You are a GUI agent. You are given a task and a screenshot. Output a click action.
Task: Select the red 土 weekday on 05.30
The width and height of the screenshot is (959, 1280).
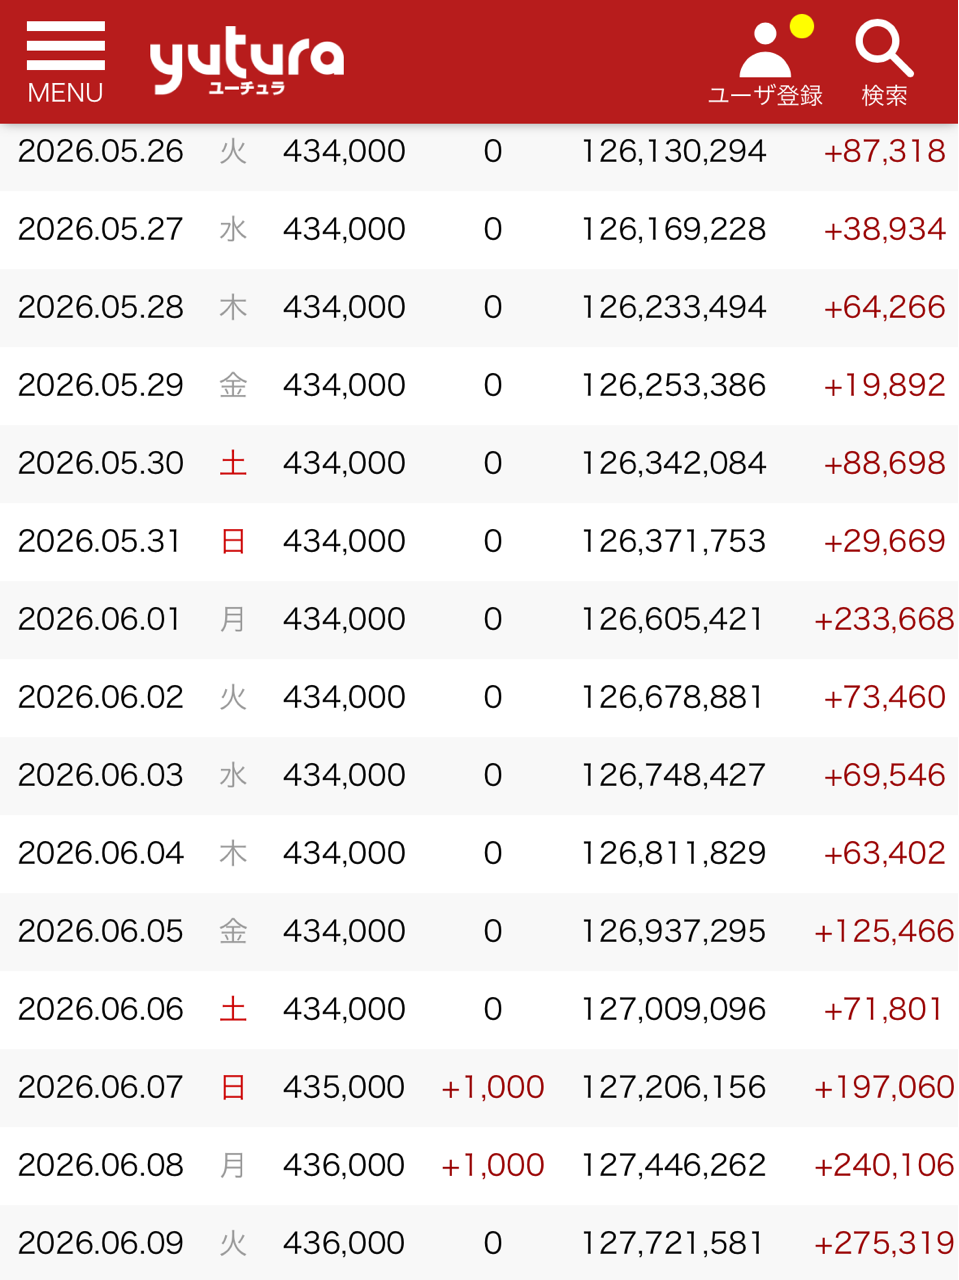tap(233, 463)
